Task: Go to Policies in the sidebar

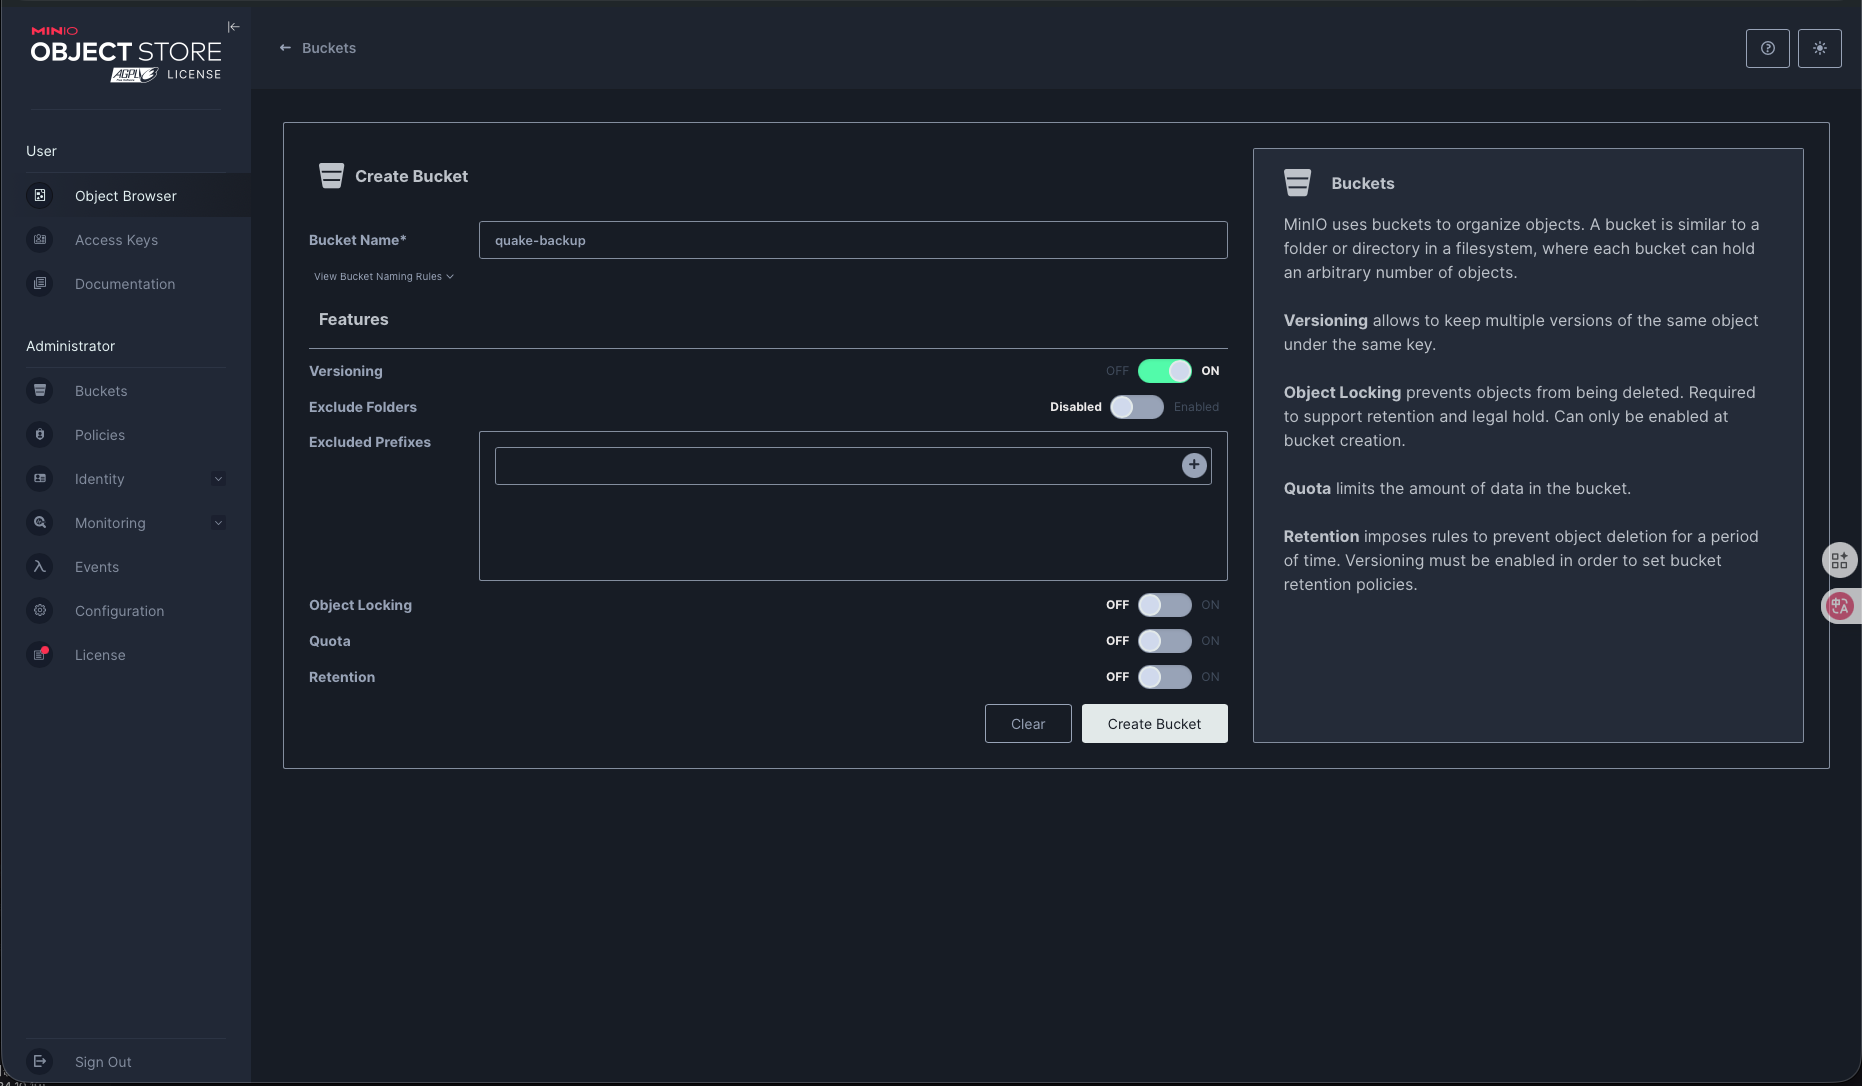Action: (100, 435)
